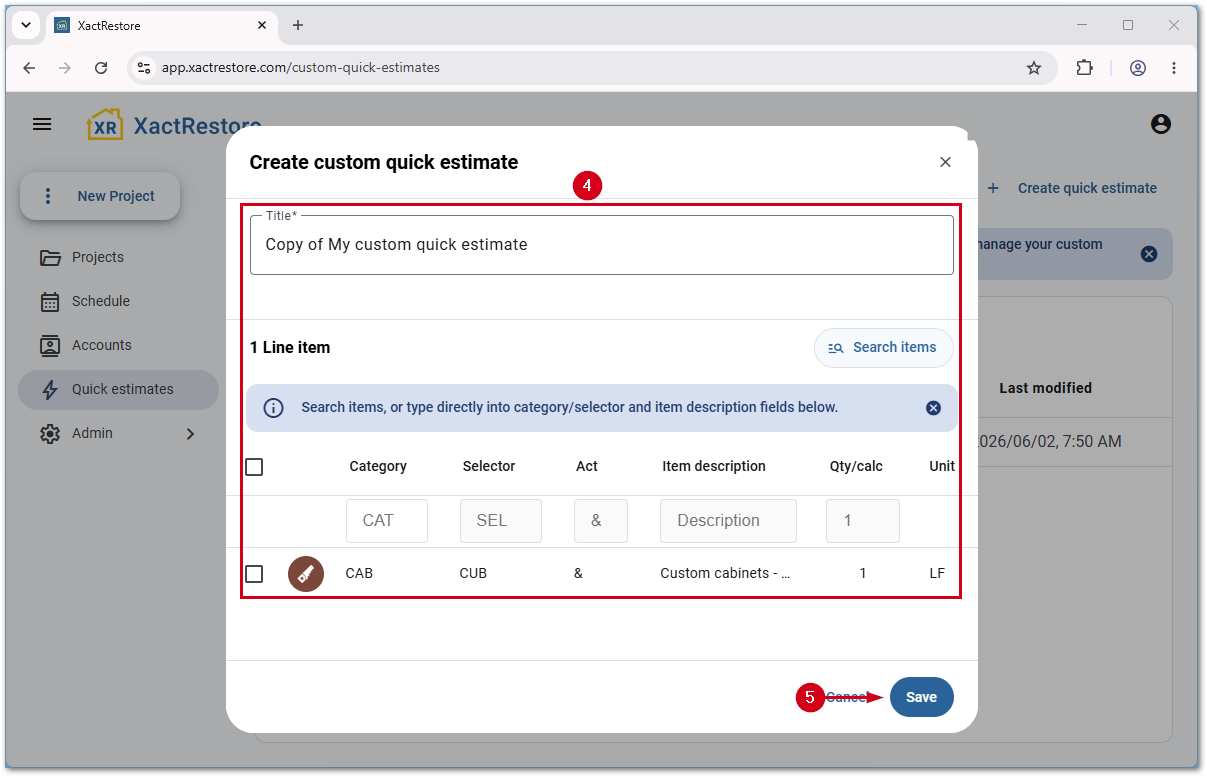Click the CAB cabinet line item icon
Viewport: 1207px width, 777px height.
click(x=306, y=574)
